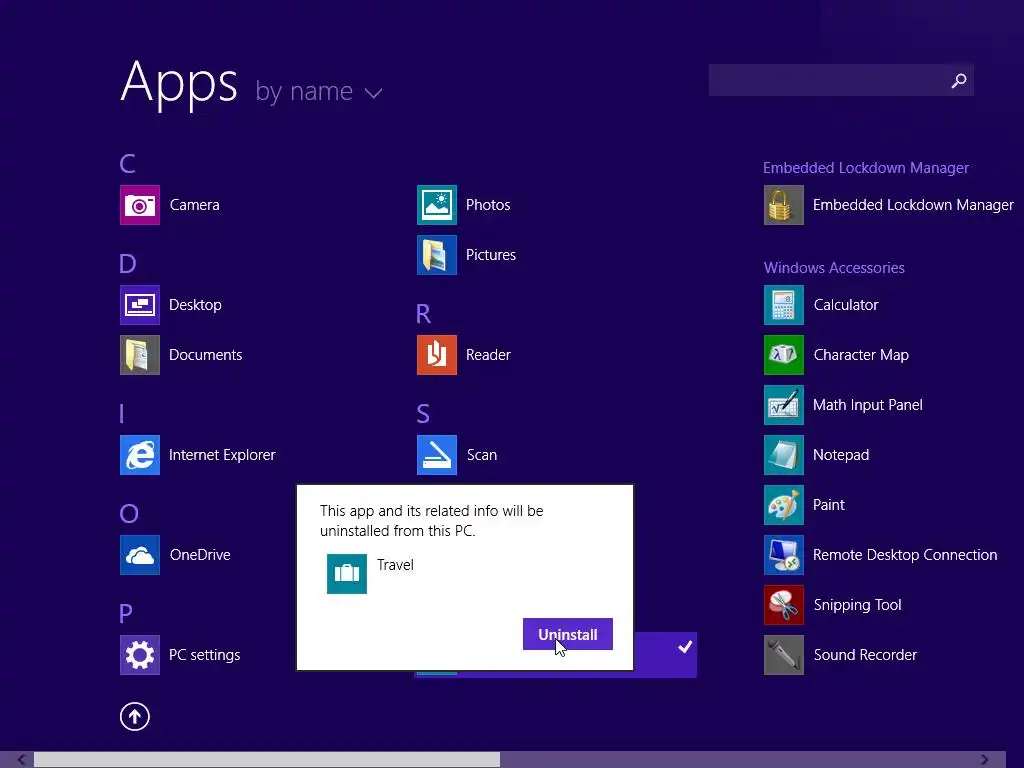Click the 'OneDrive' label

(x=200, y=555)
